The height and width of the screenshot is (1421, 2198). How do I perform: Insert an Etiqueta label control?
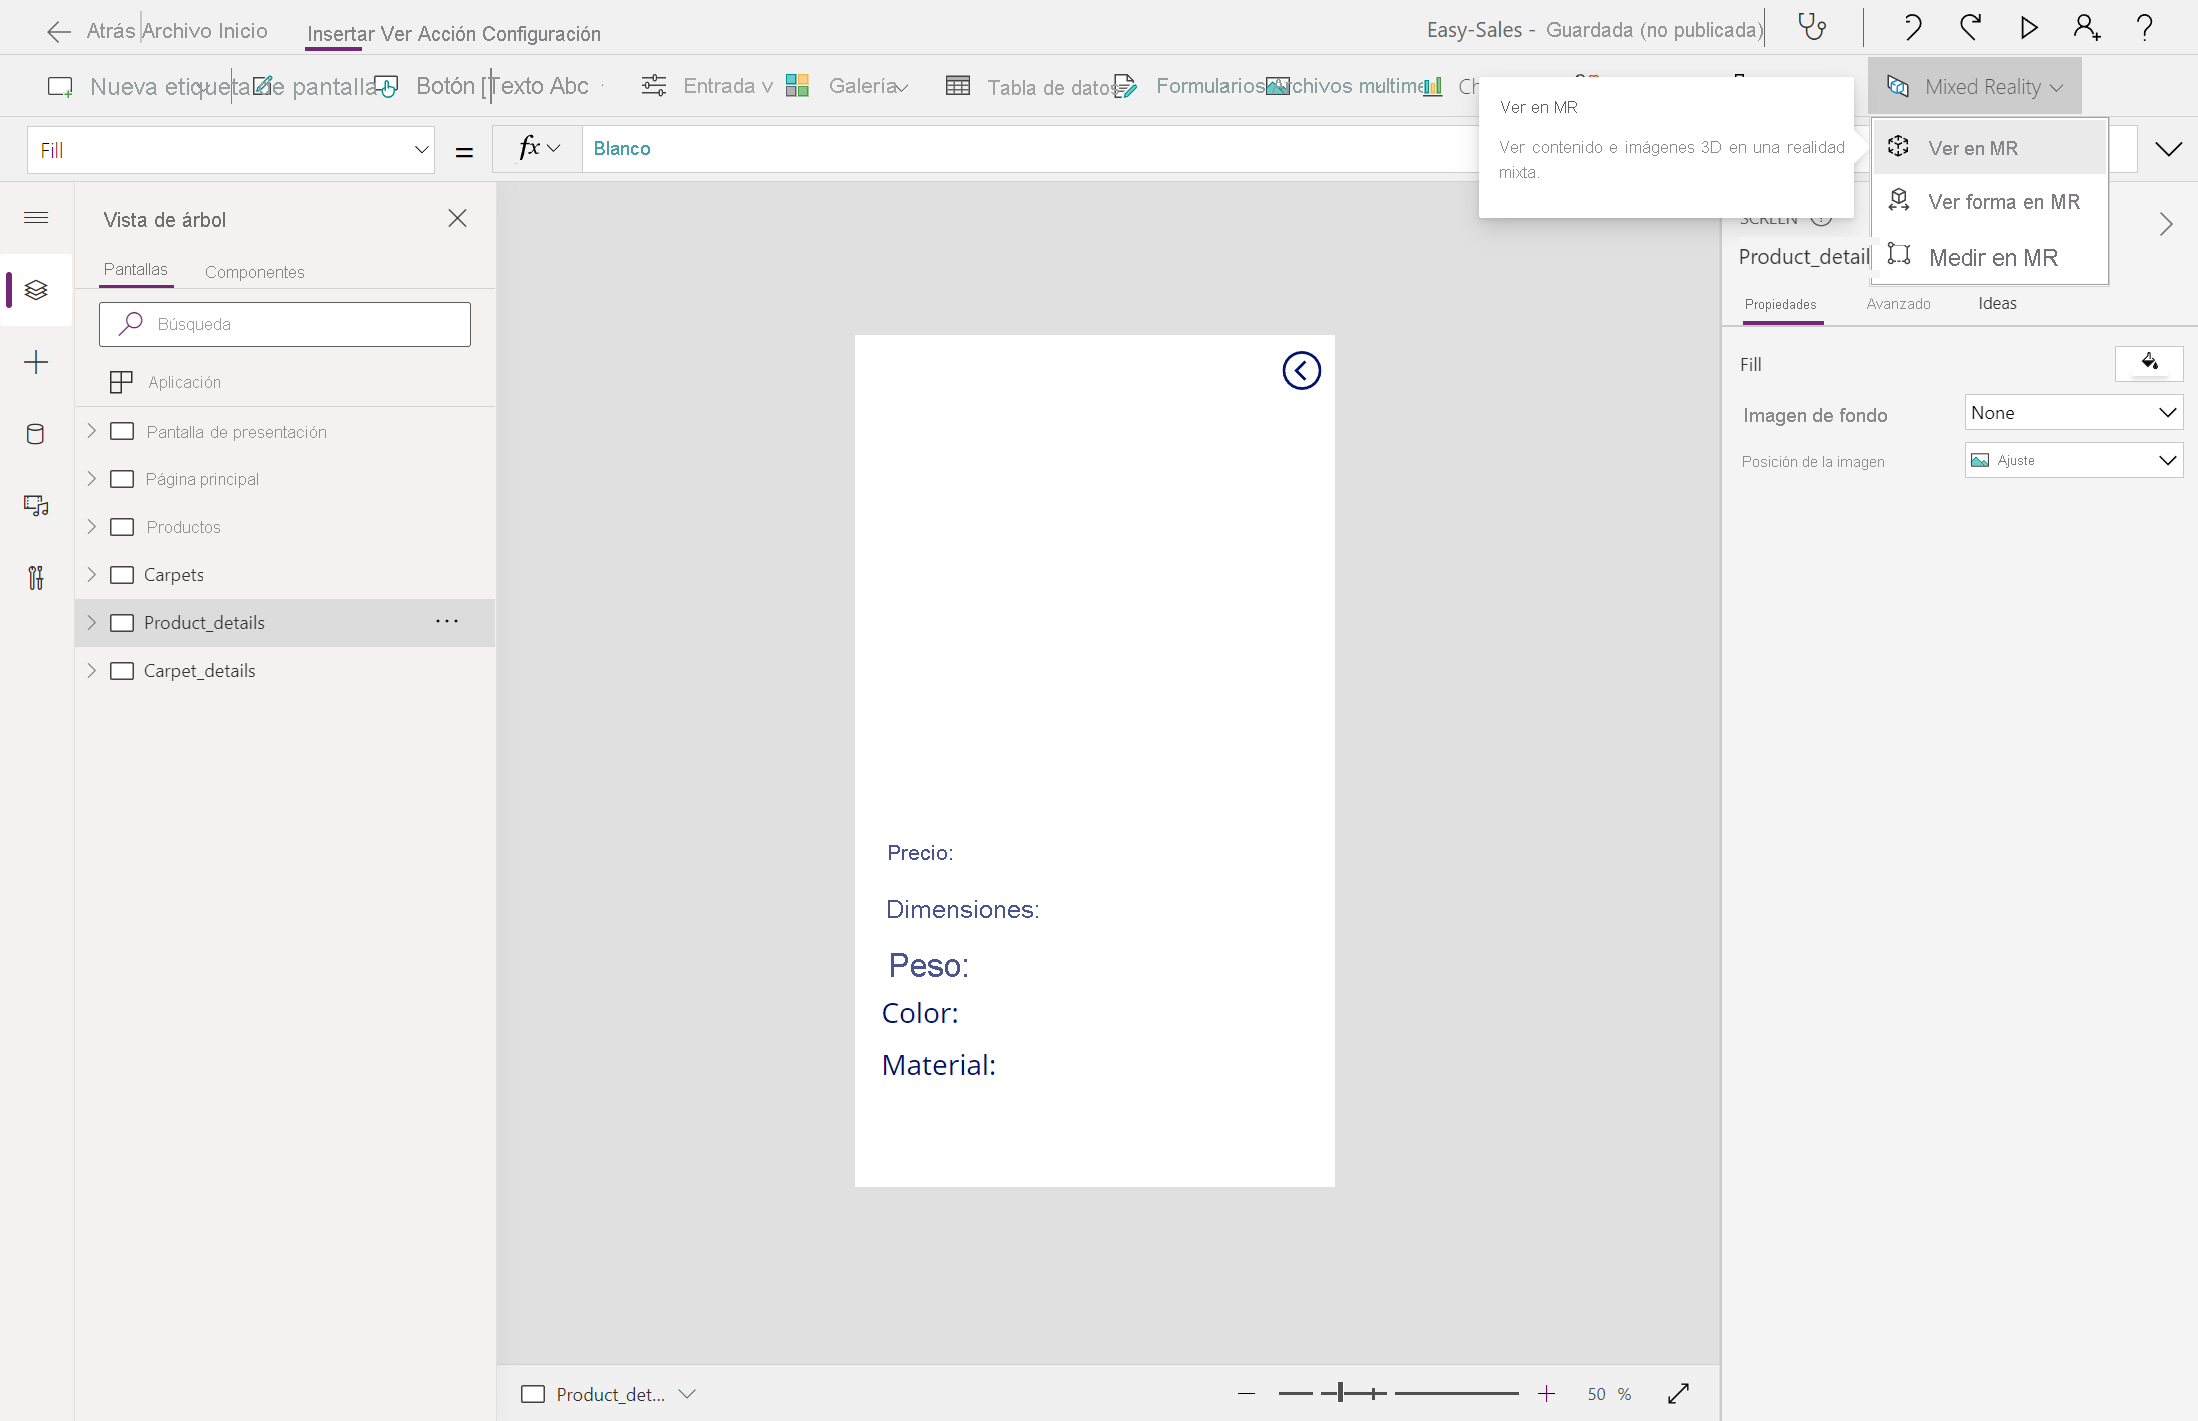pyautogui.click(x=262, y=86)
